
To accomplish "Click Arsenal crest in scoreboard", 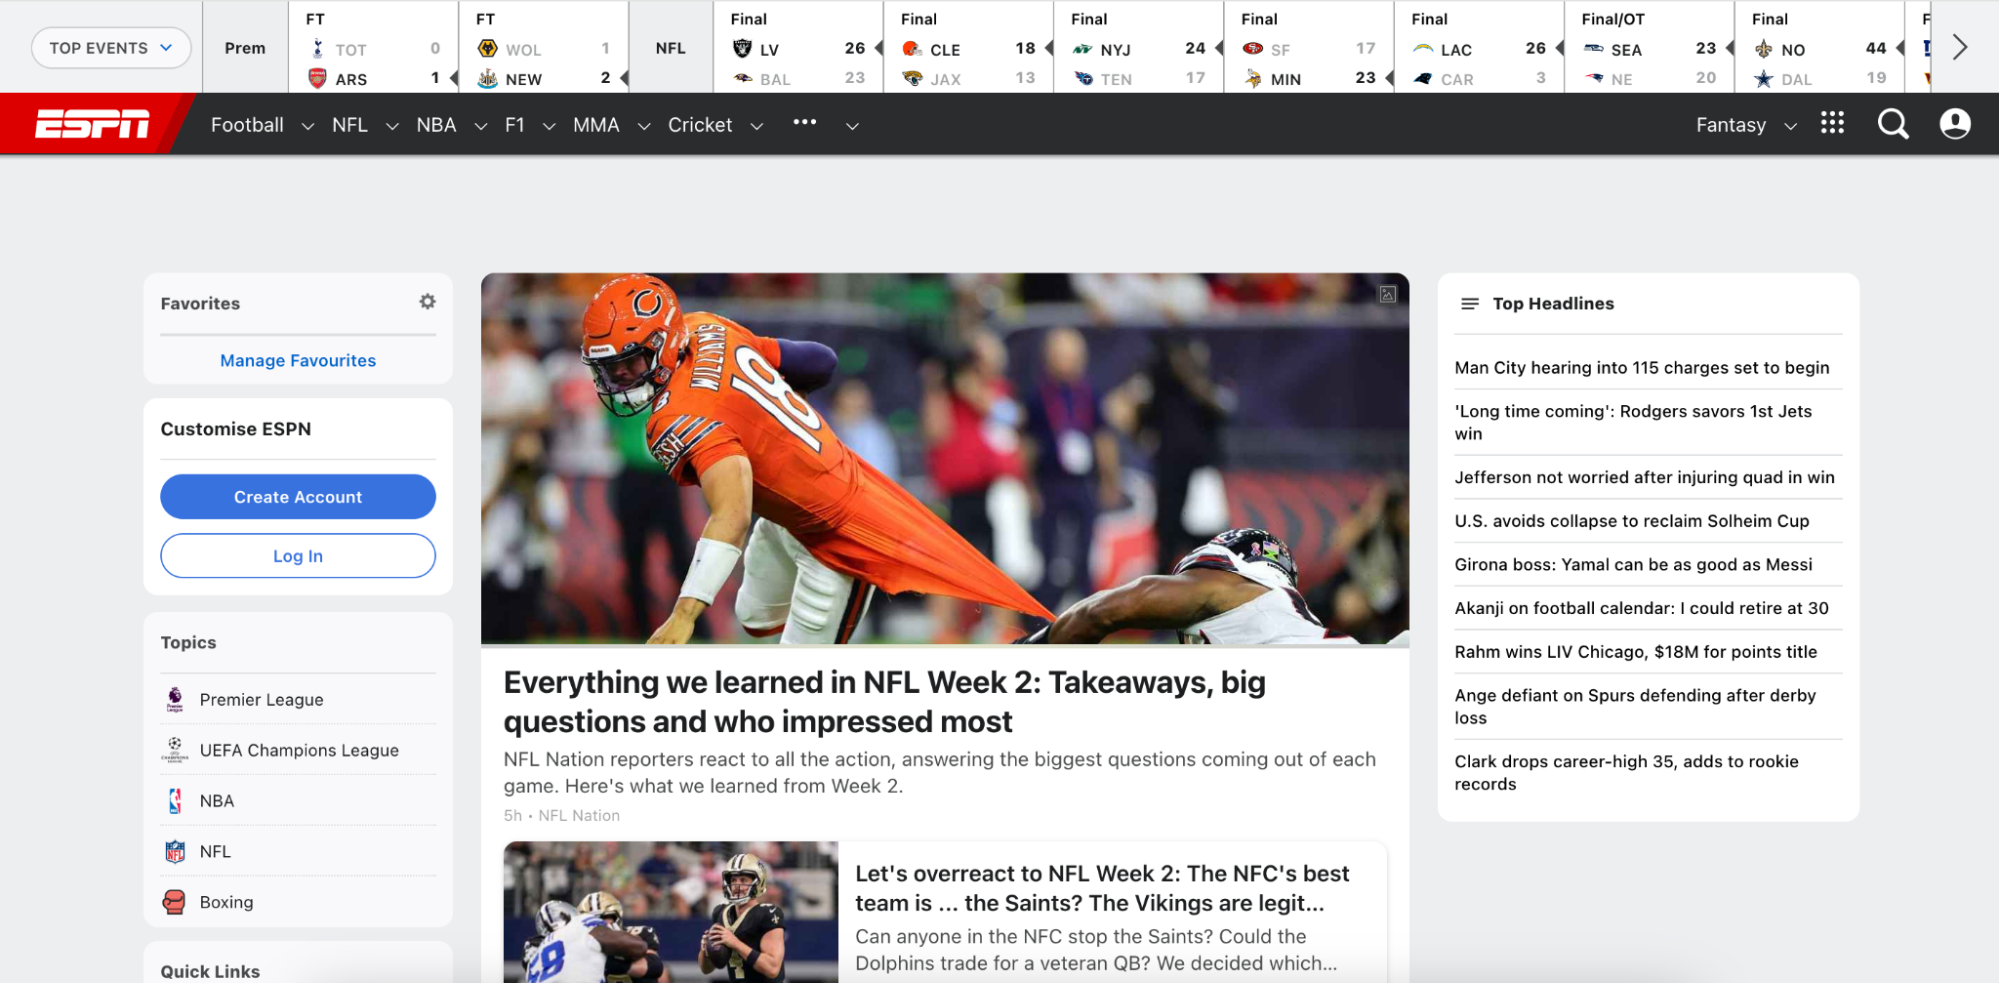I will tap(317, 78).
